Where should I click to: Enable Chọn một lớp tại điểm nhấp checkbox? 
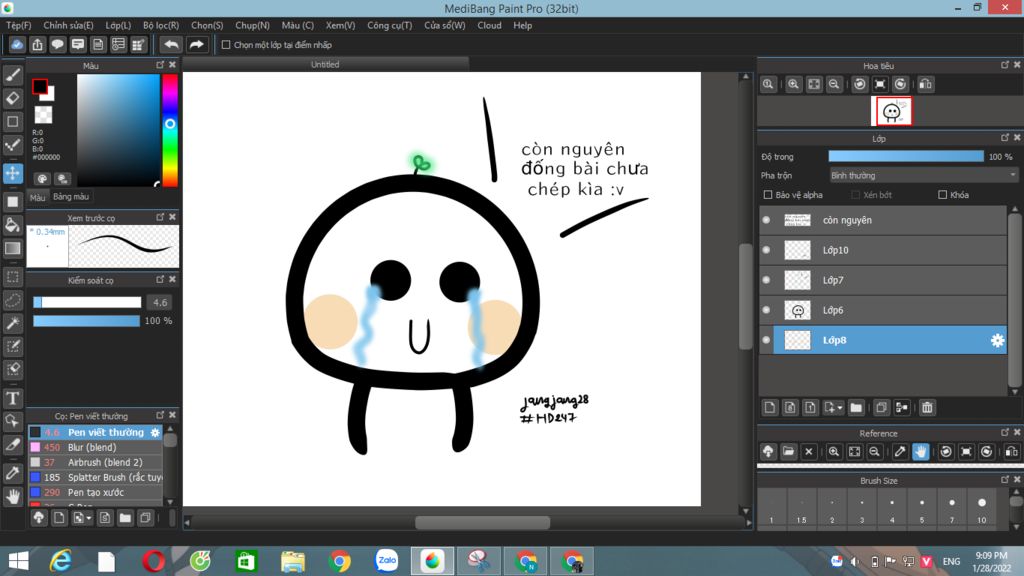(226, 45)
